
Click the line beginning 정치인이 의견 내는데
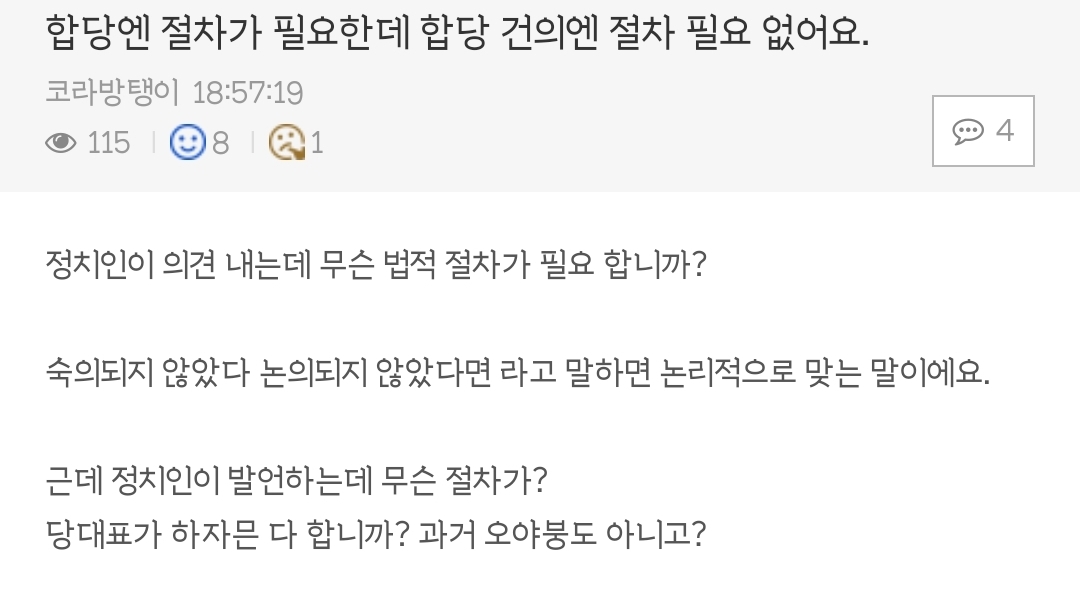pos(377,264)
